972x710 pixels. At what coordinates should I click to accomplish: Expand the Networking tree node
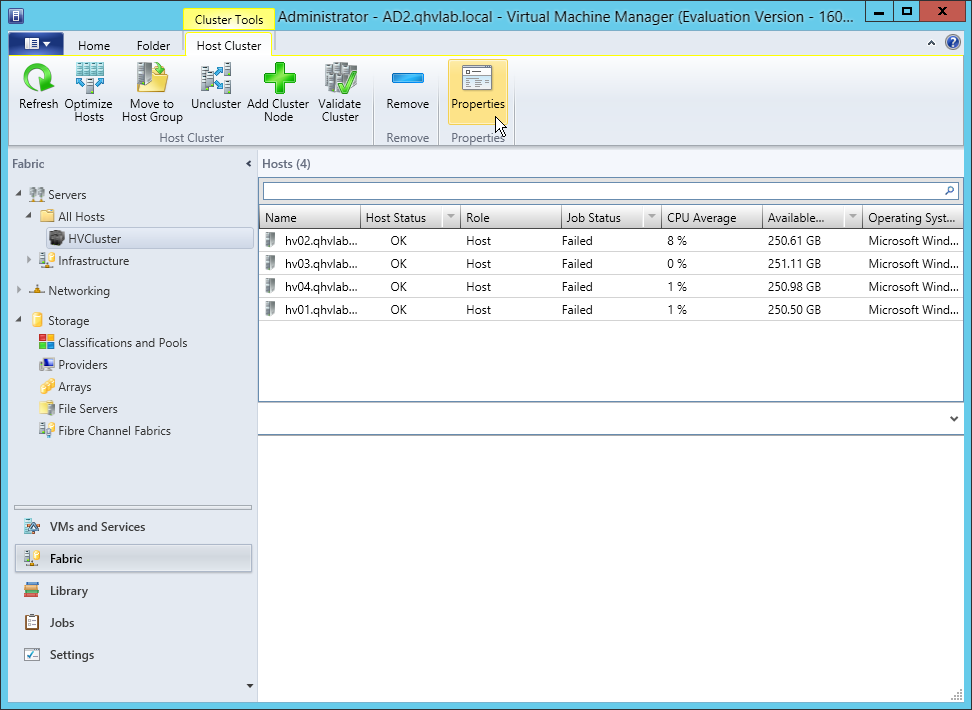[19, 291]
